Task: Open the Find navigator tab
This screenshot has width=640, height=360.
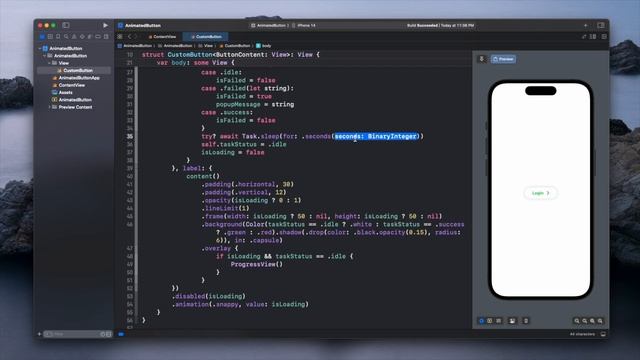Action: pos(66,37)
